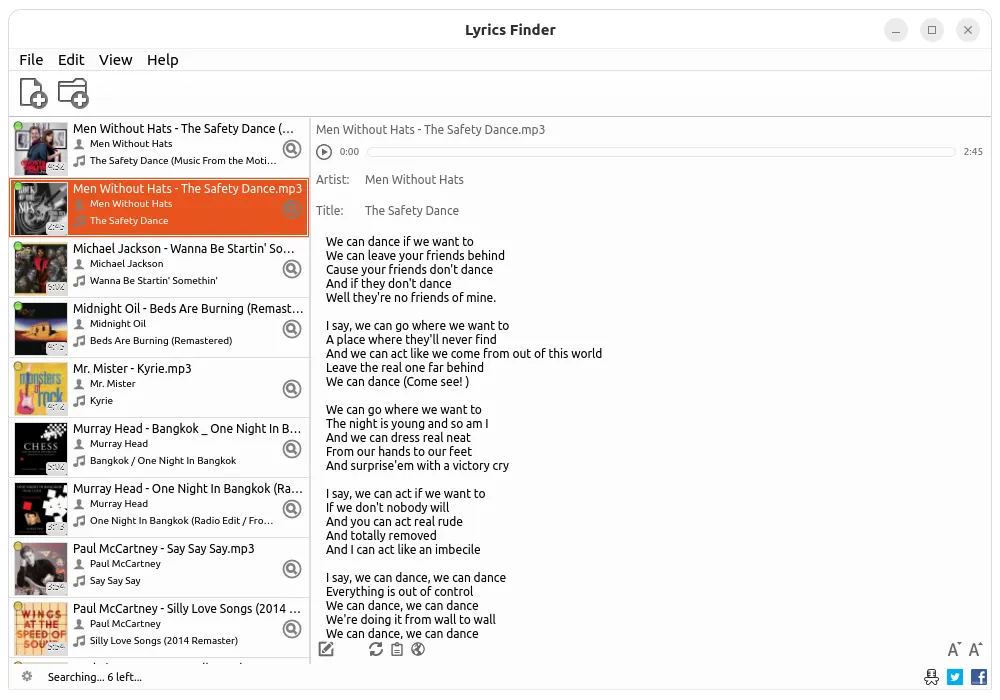Click lyric line 'Leave the real one far behind'
This screenshot has width=1000, height=700.
404,367
